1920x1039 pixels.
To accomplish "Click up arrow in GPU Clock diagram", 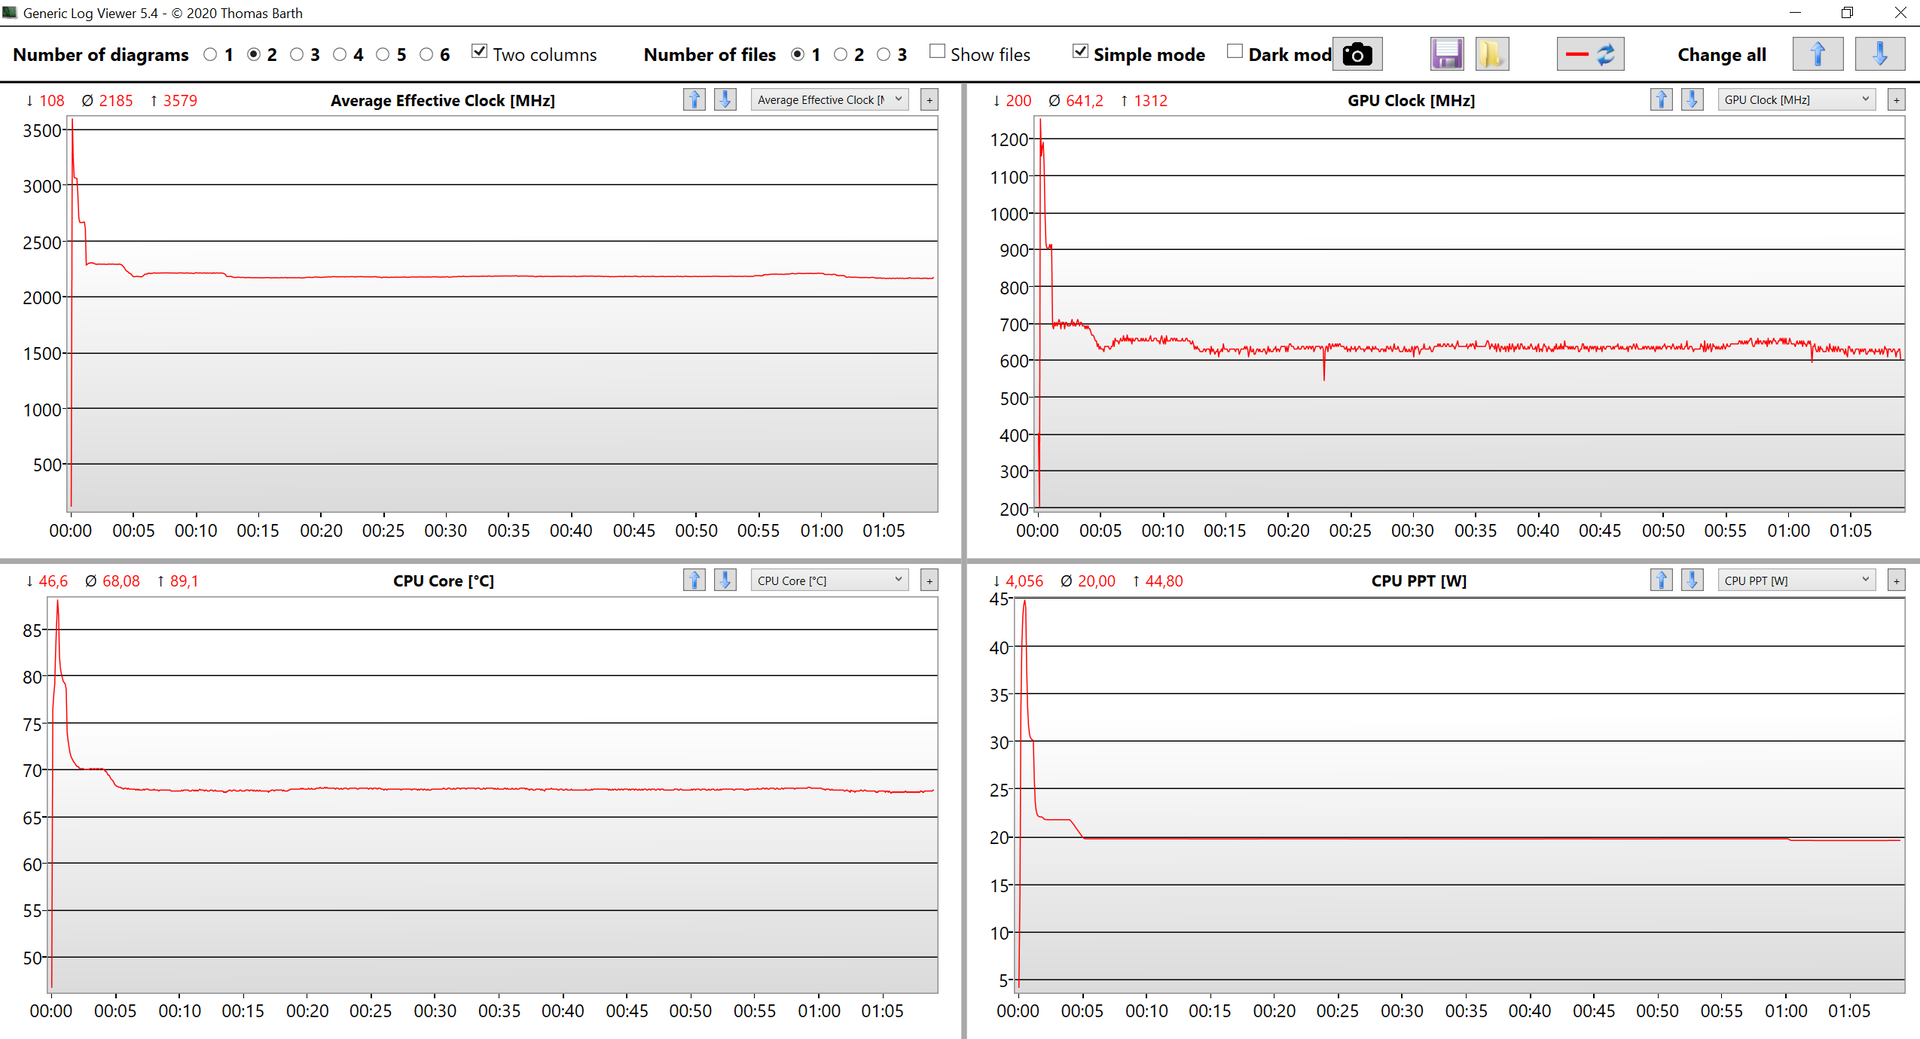I will (1661, 100).
